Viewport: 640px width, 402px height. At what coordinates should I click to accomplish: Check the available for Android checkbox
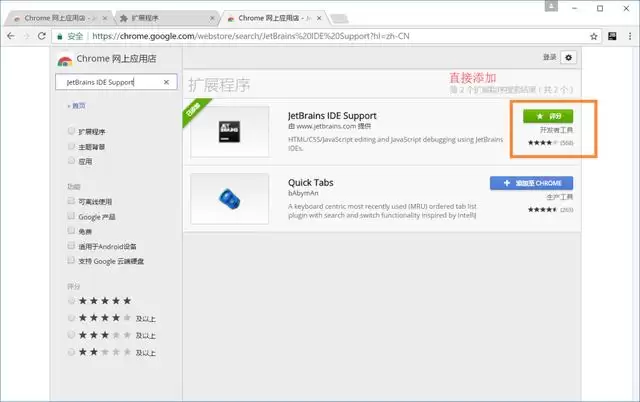tap(71, 246)
